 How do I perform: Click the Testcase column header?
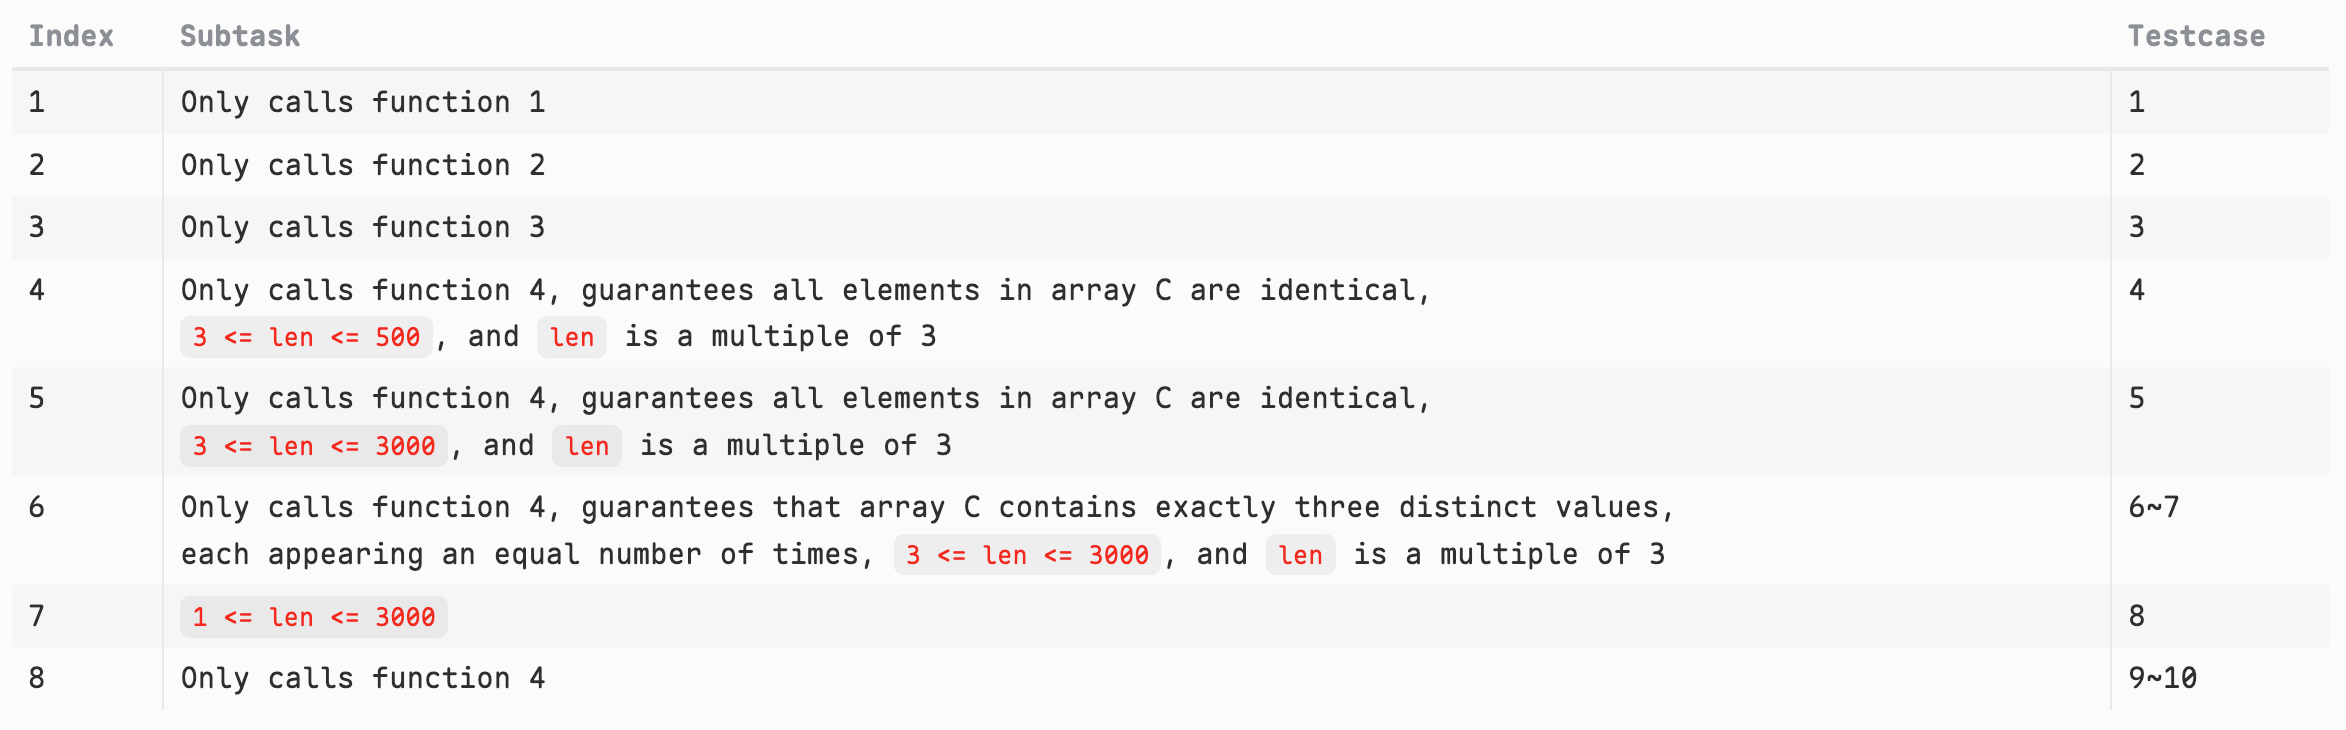pos(2196,36)
